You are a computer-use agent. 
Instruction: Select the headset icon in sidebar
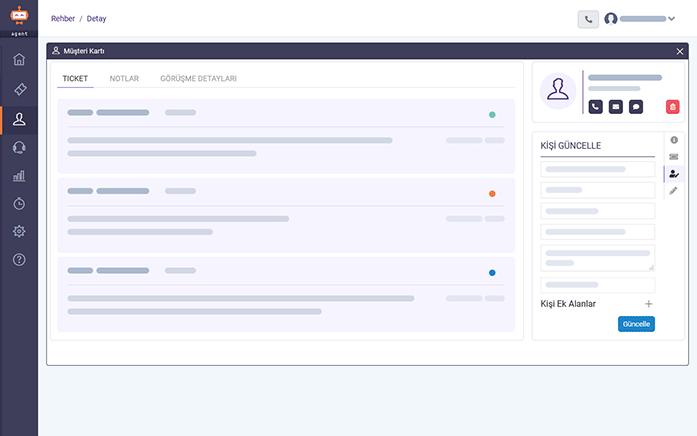(x=19, y=147)
